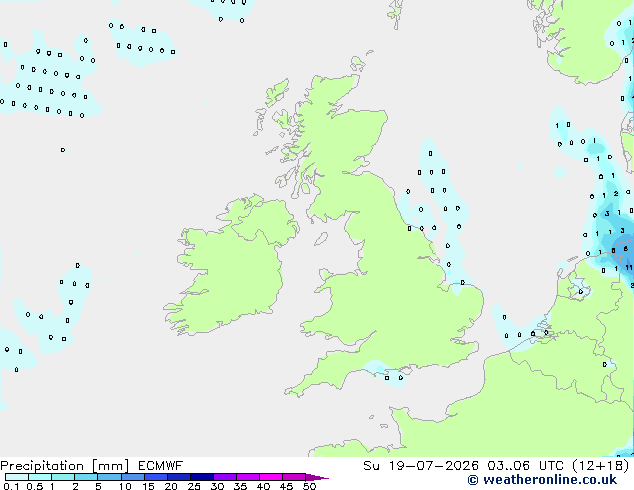Click the "6" precipitation value near Germany
This screenshot has height=490, width=634.
(626, 249)
